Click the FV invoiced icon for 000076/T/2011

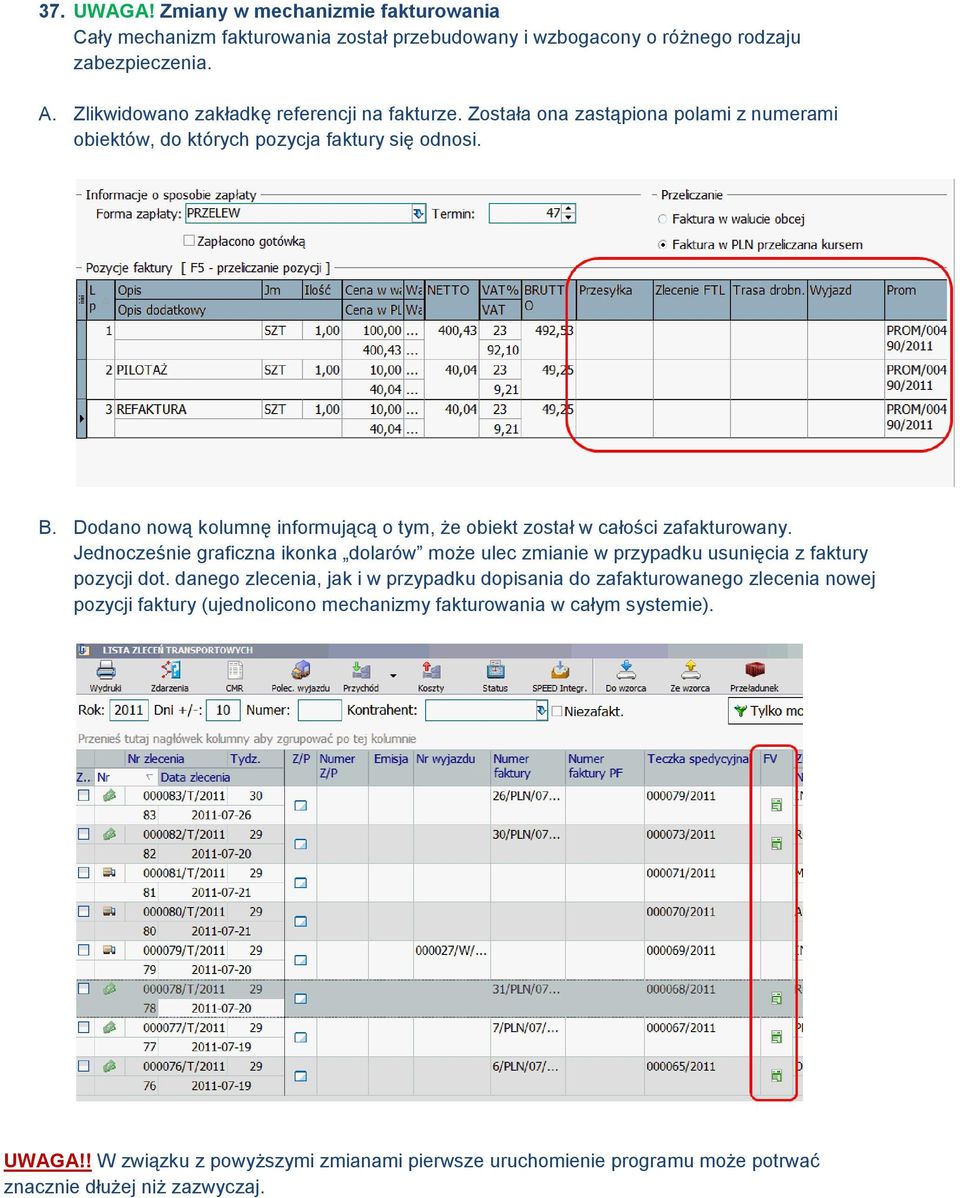[x=777, y=1076]
